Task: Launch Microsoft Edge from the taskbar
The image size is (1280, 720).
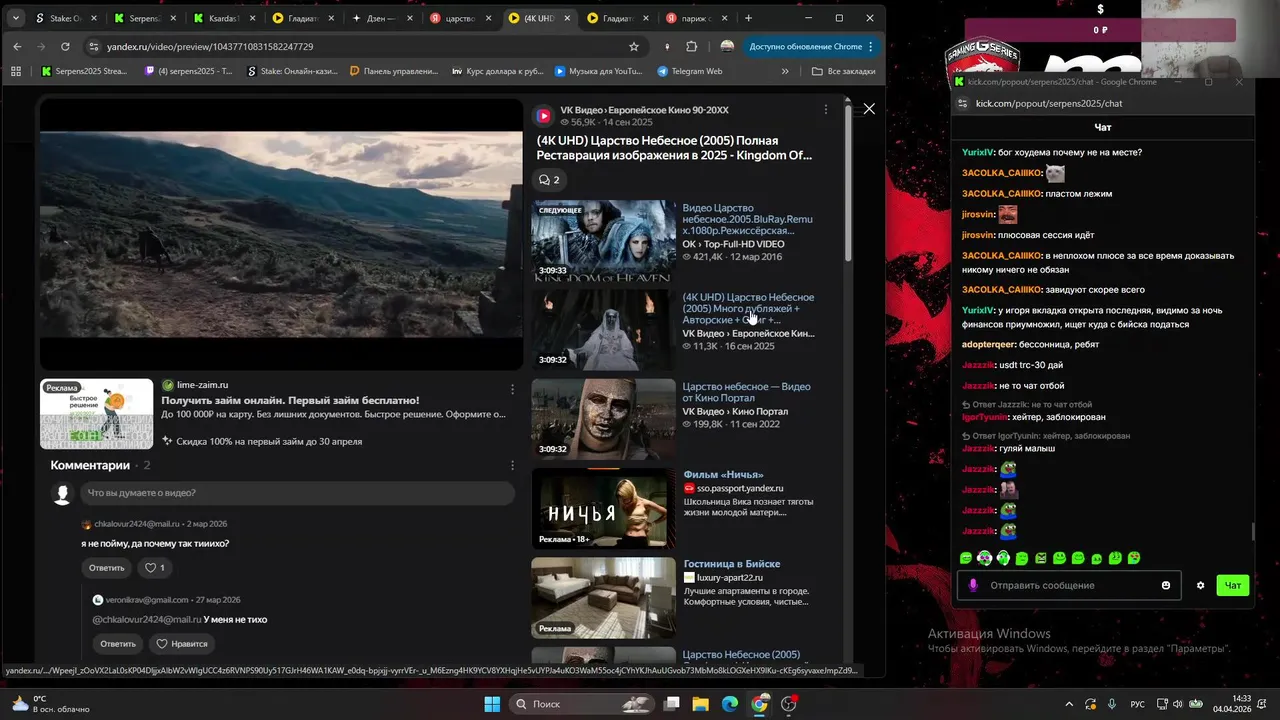Action: click(x=730, y=704)
